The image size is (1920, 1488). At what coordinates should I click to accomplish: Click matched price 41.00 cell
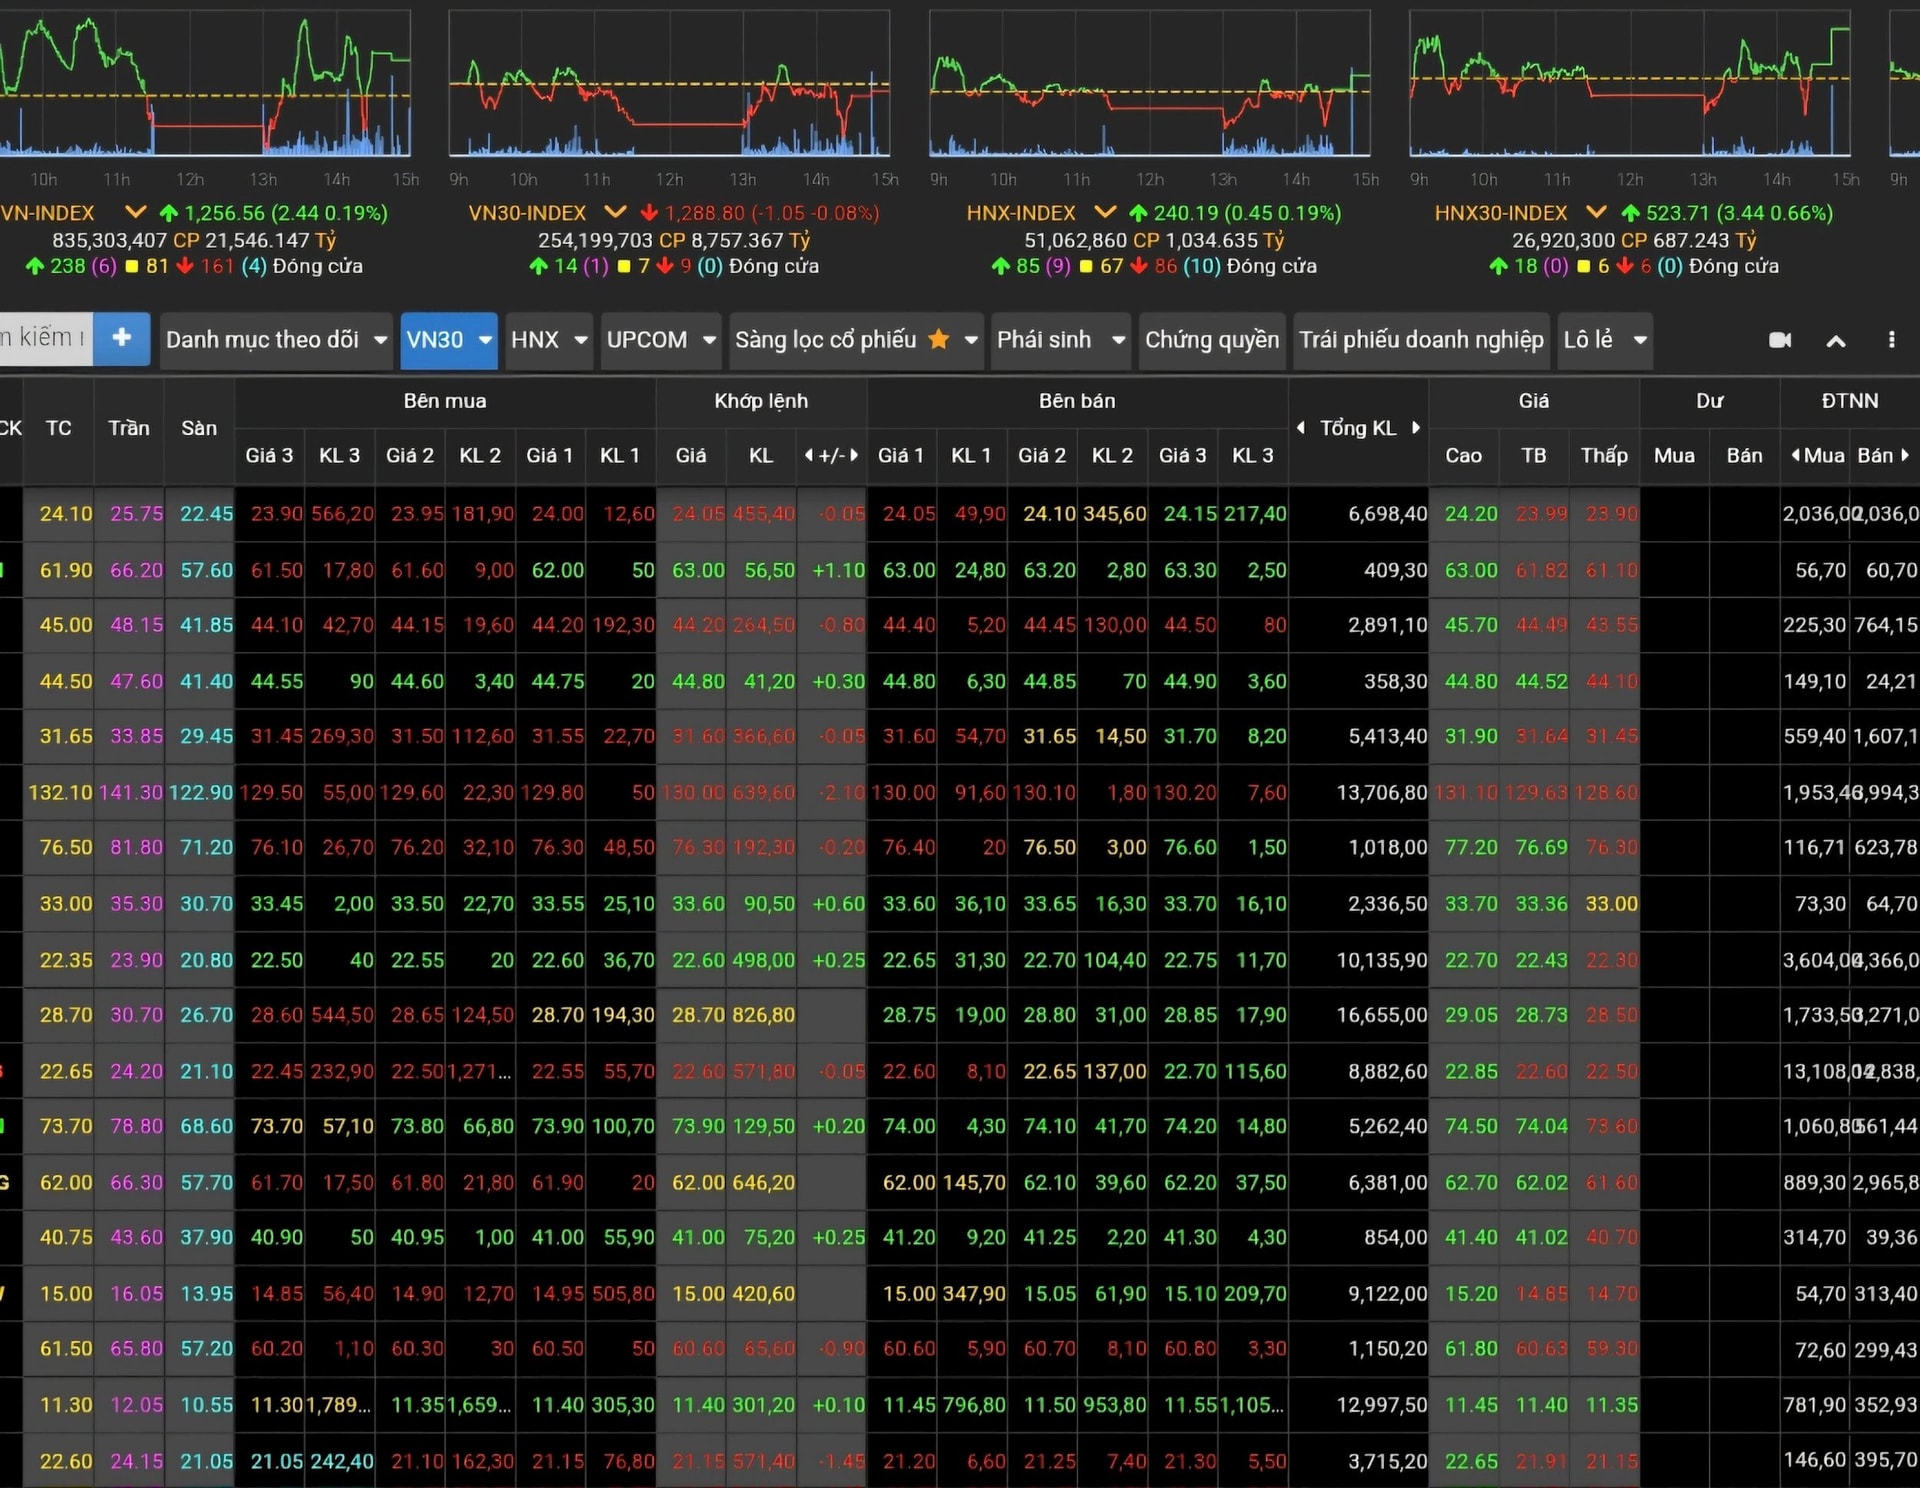point(698,1237)
